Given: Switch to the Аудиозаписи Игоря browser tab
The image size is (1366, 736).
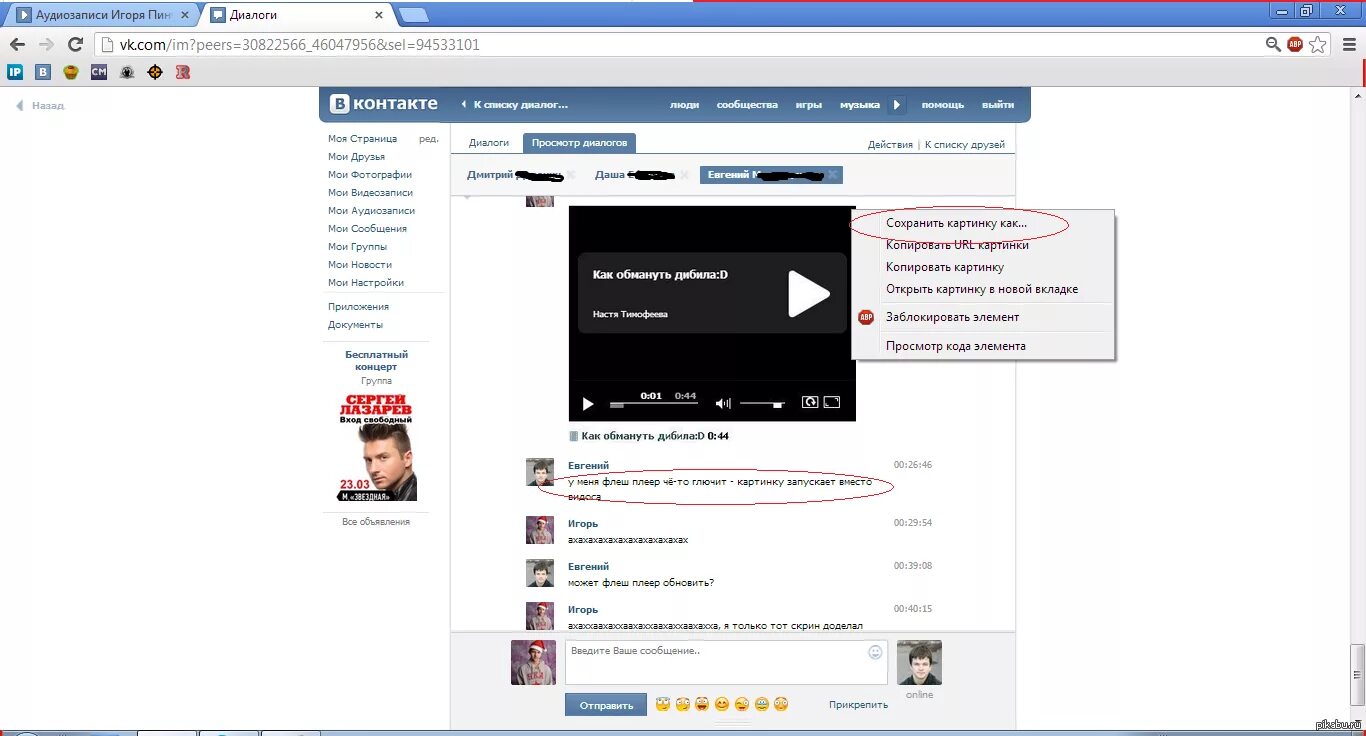Looking at the screenshot, I should (x=106, y=15).
